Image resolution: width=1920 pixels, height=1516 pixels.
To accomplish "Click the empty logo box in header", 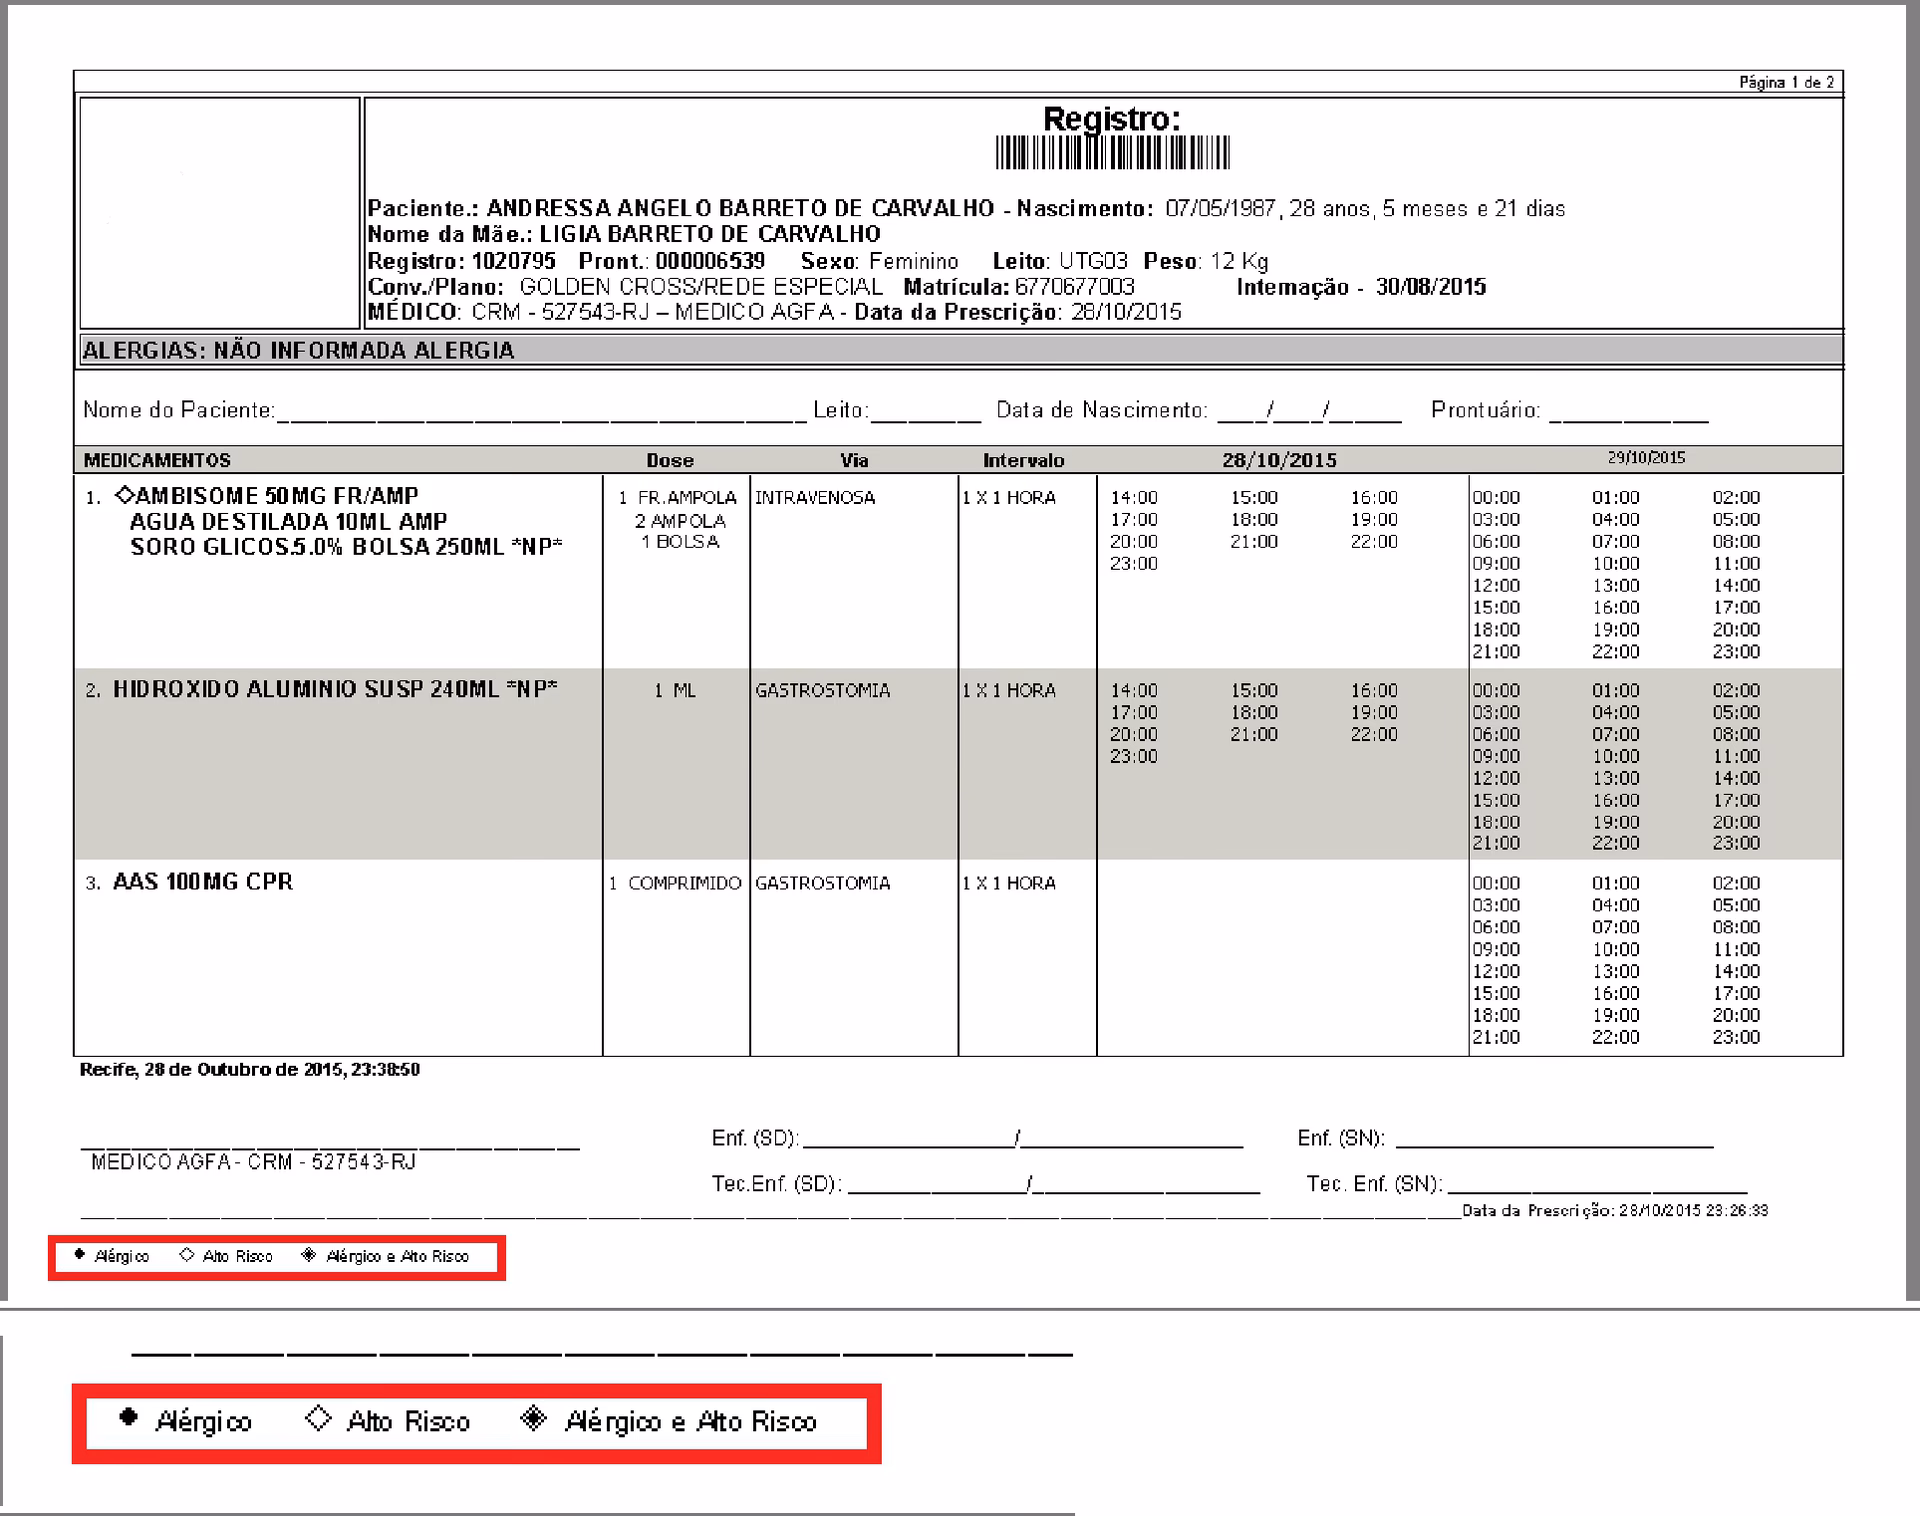I will click(219, 212).
